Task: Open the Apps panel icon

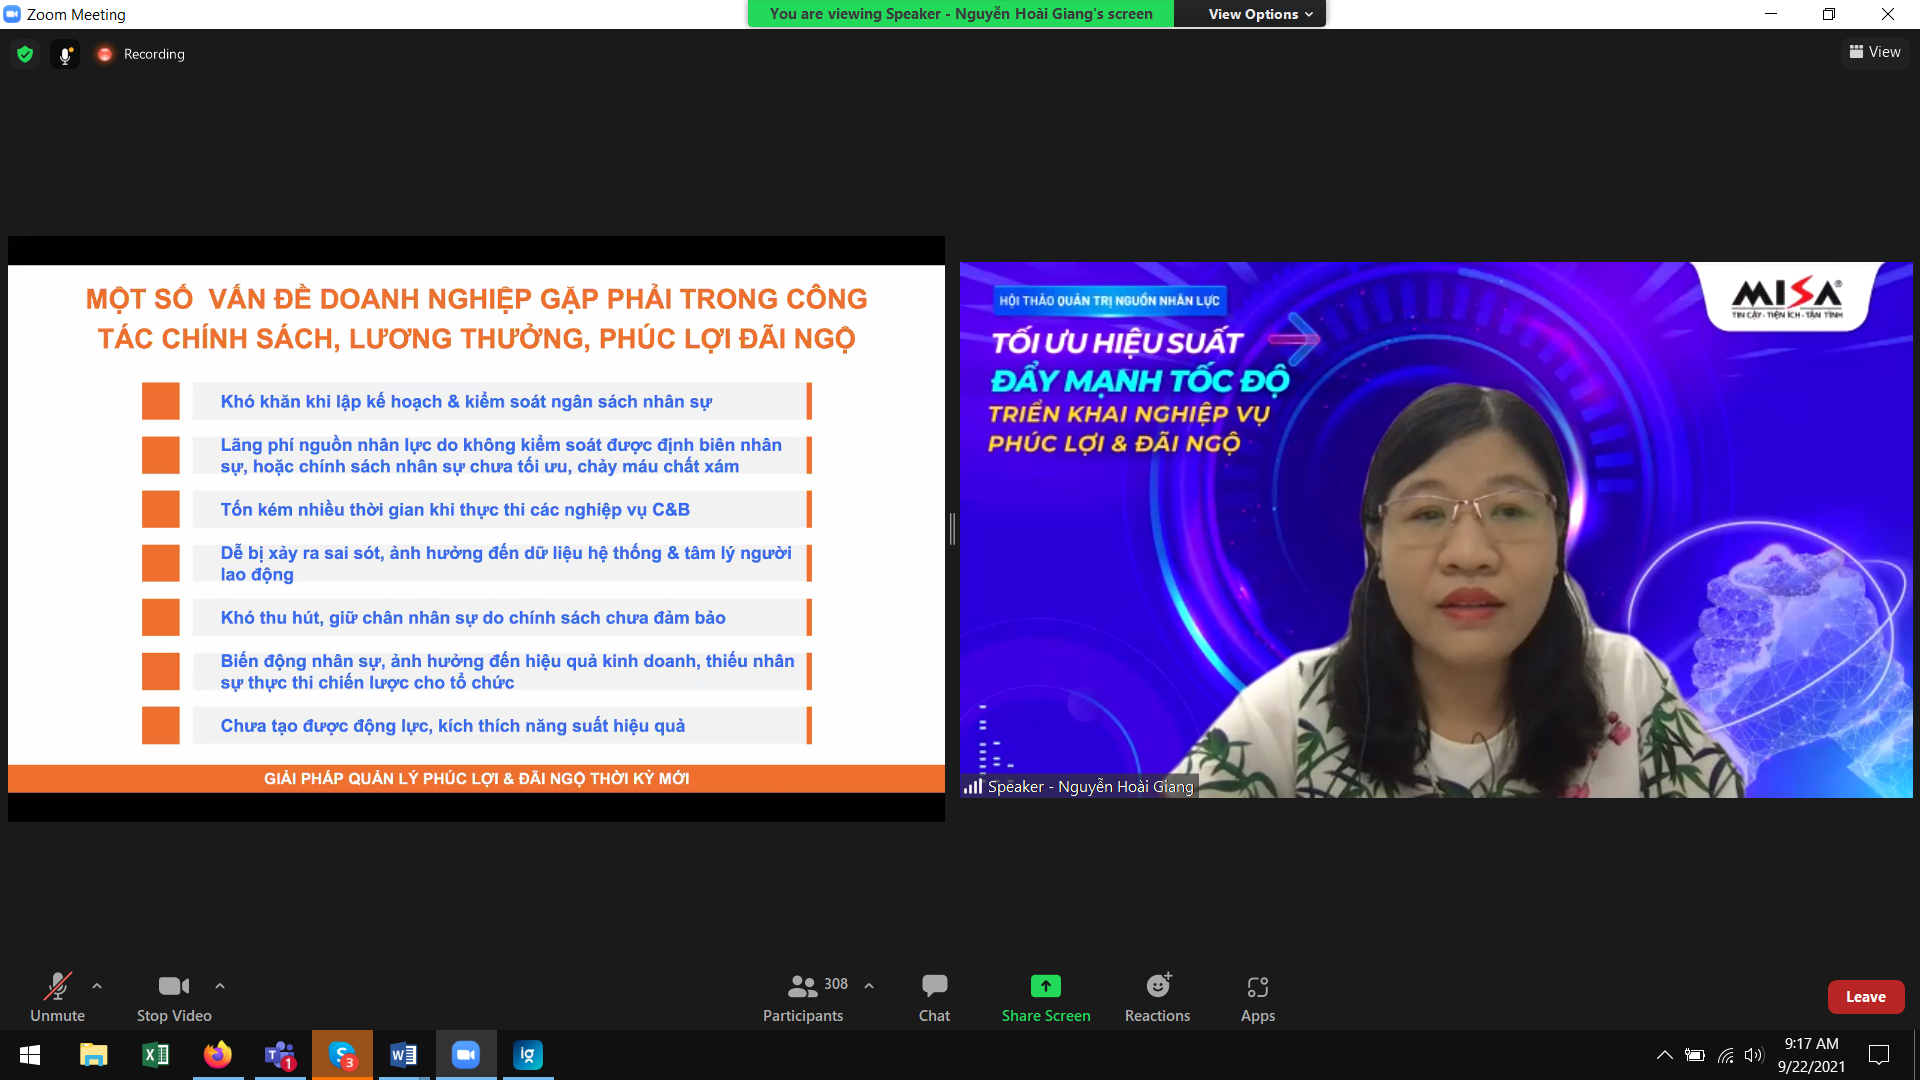Action: click(x=1257, y=987)
